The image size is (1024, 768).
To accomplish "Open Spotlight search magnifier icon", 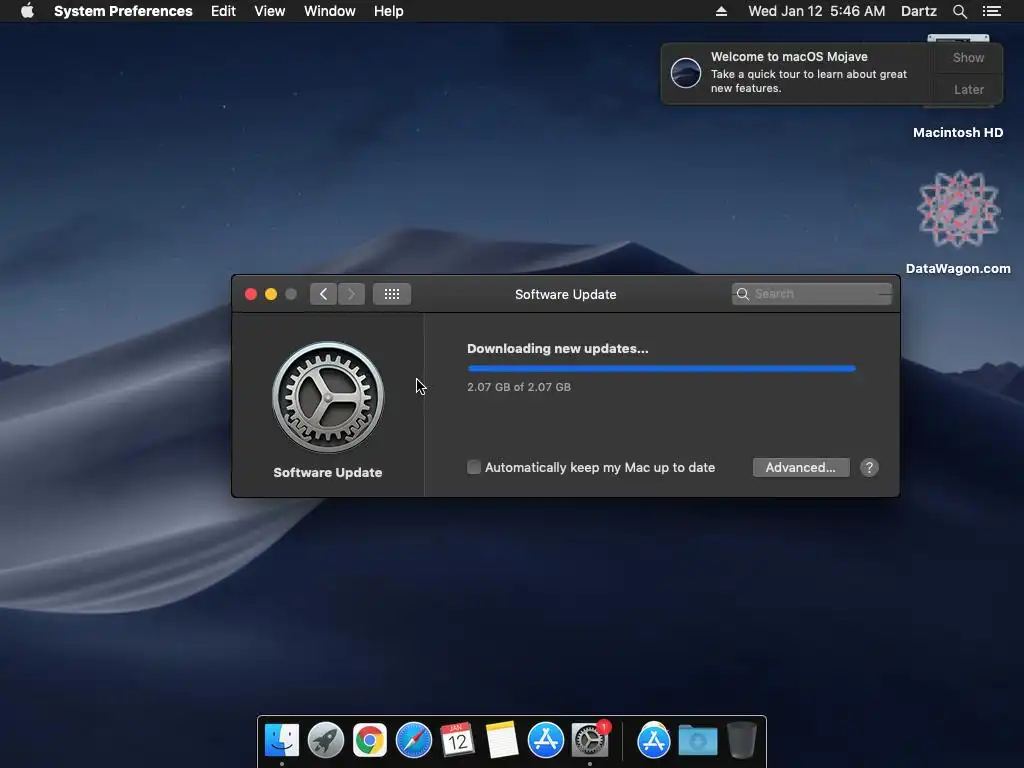I will [x=959, y=11].
